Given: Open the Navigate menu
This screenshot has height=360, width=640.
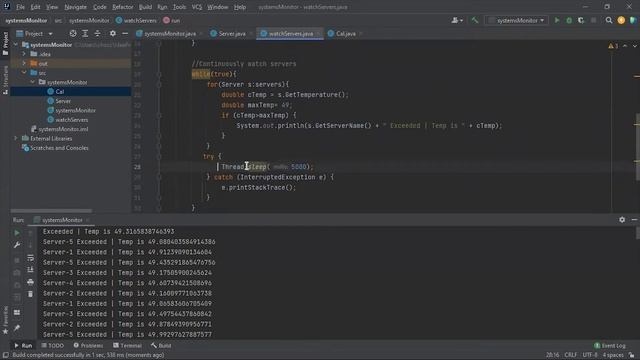Looking at the screenshot, I should pyautogui.click(x=76, y=7).
